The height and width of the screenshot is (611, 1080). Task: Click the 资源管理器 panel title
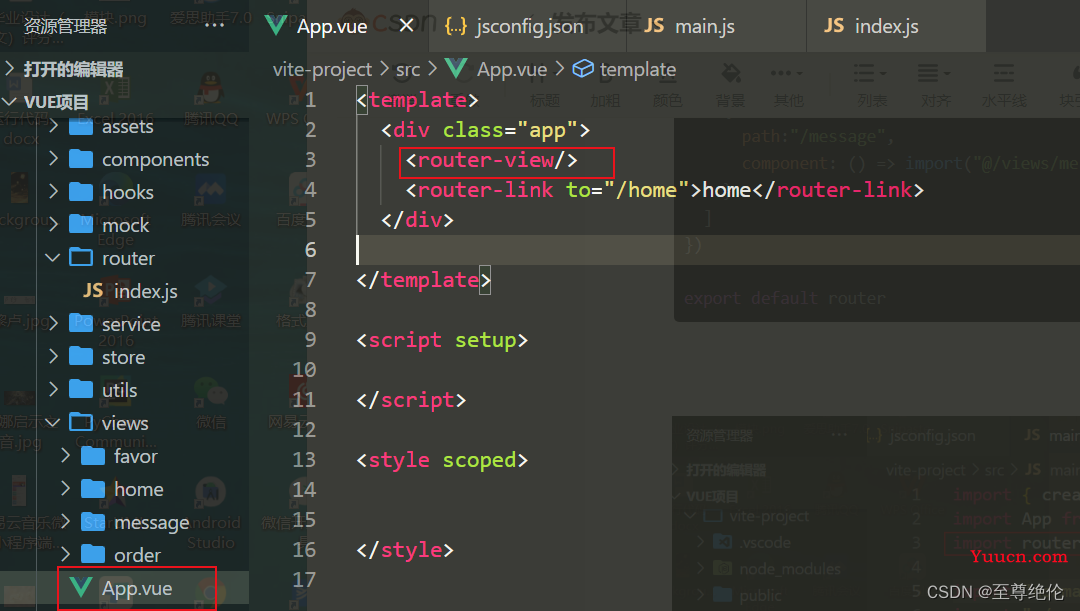point(65,26)
